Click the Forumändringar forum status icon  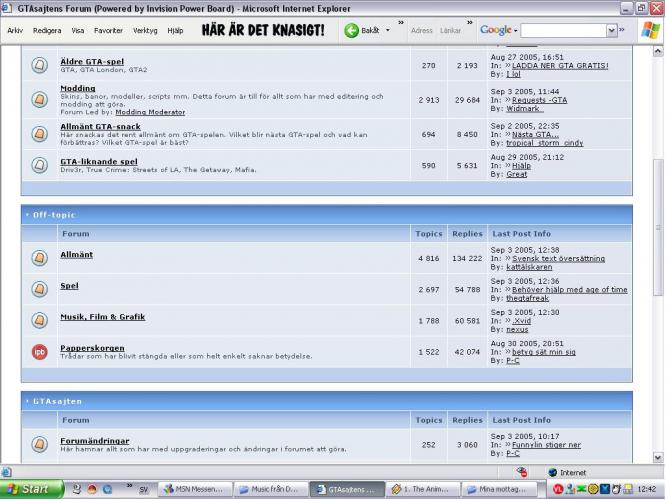coord(39,444)
